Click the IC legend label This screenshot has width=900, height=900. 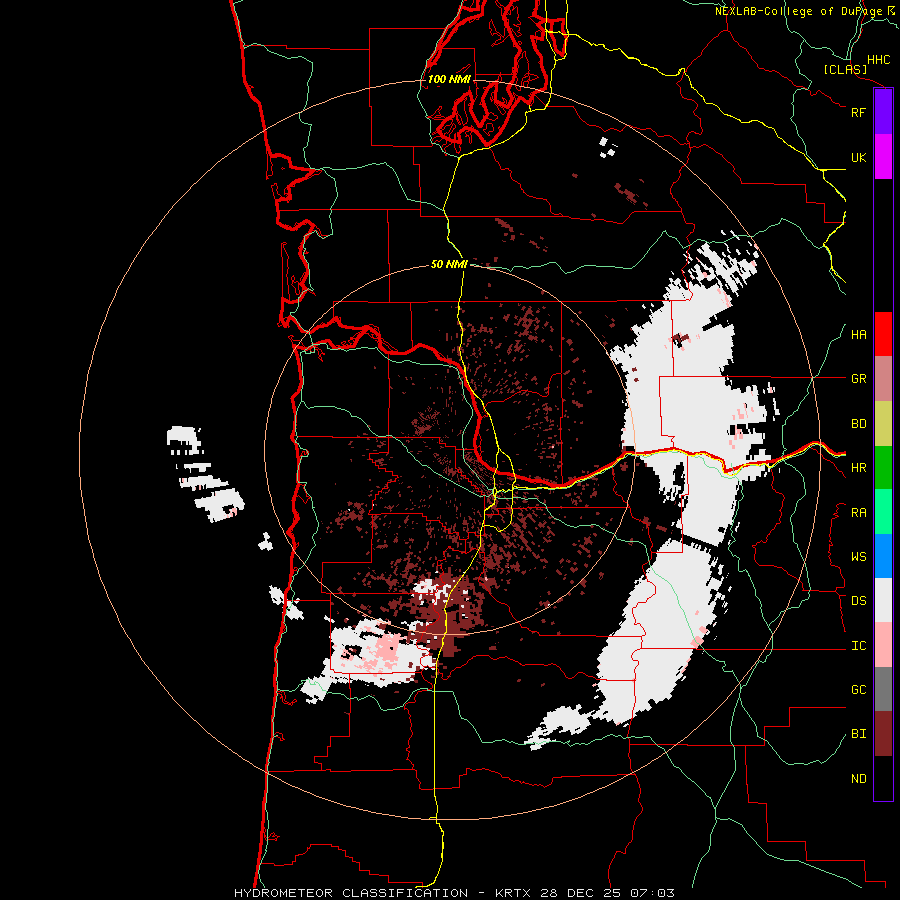859,646
